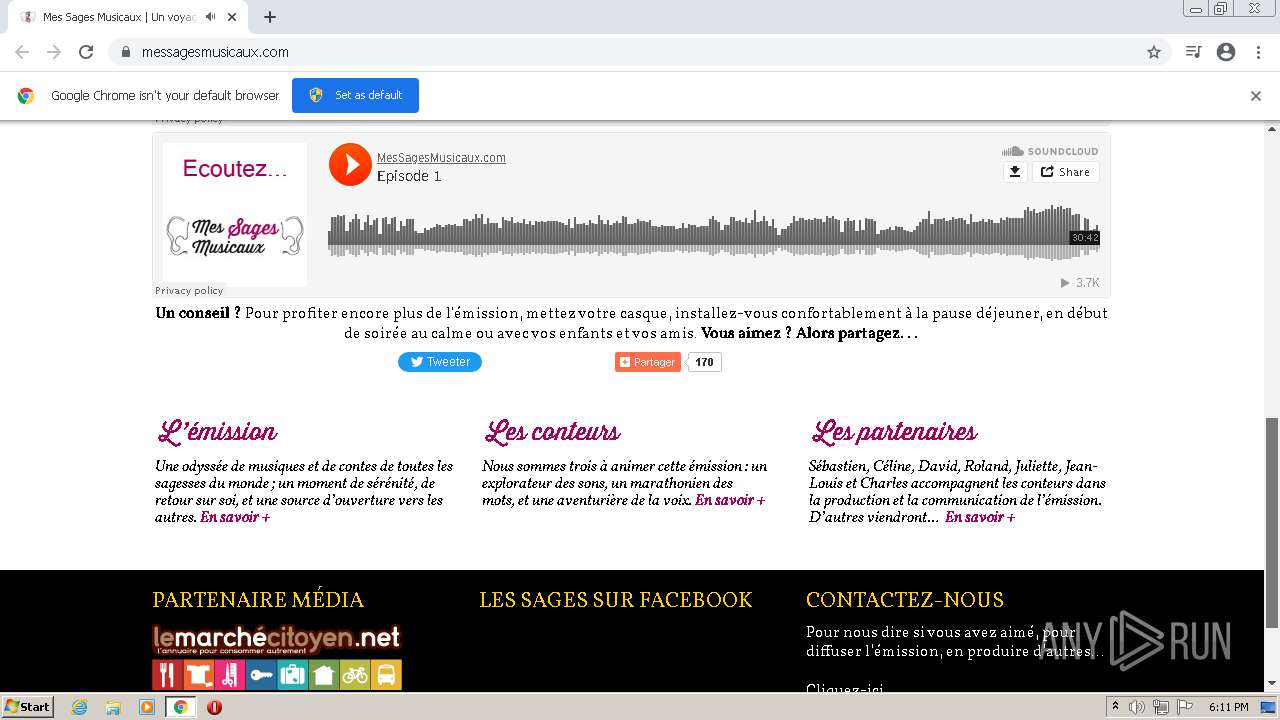This screenshot has width=1280, height=720.
Task: Play Episode 1 in the SoundCloud player
Action: (x=350, y=164)
